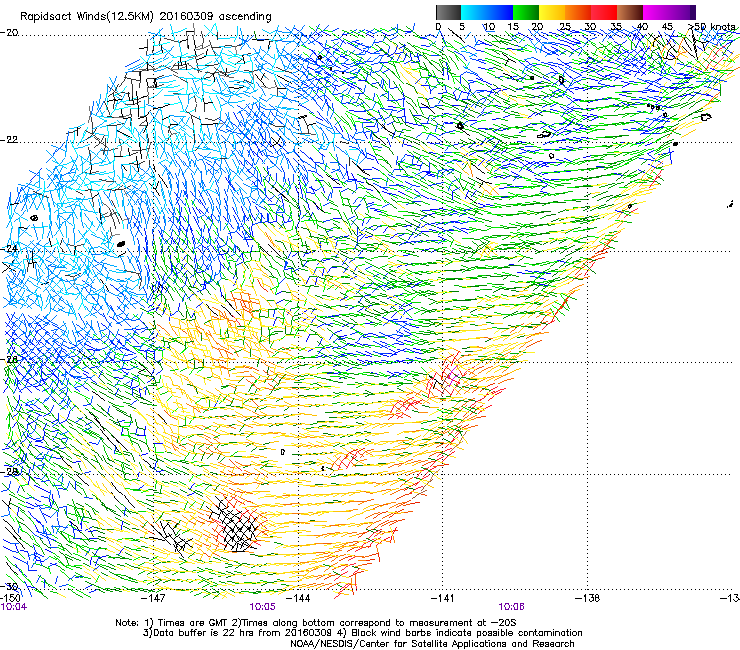The image size is (740, 650).
Task: Click the -150 longitude label
Action: click(x=10, y=598)
